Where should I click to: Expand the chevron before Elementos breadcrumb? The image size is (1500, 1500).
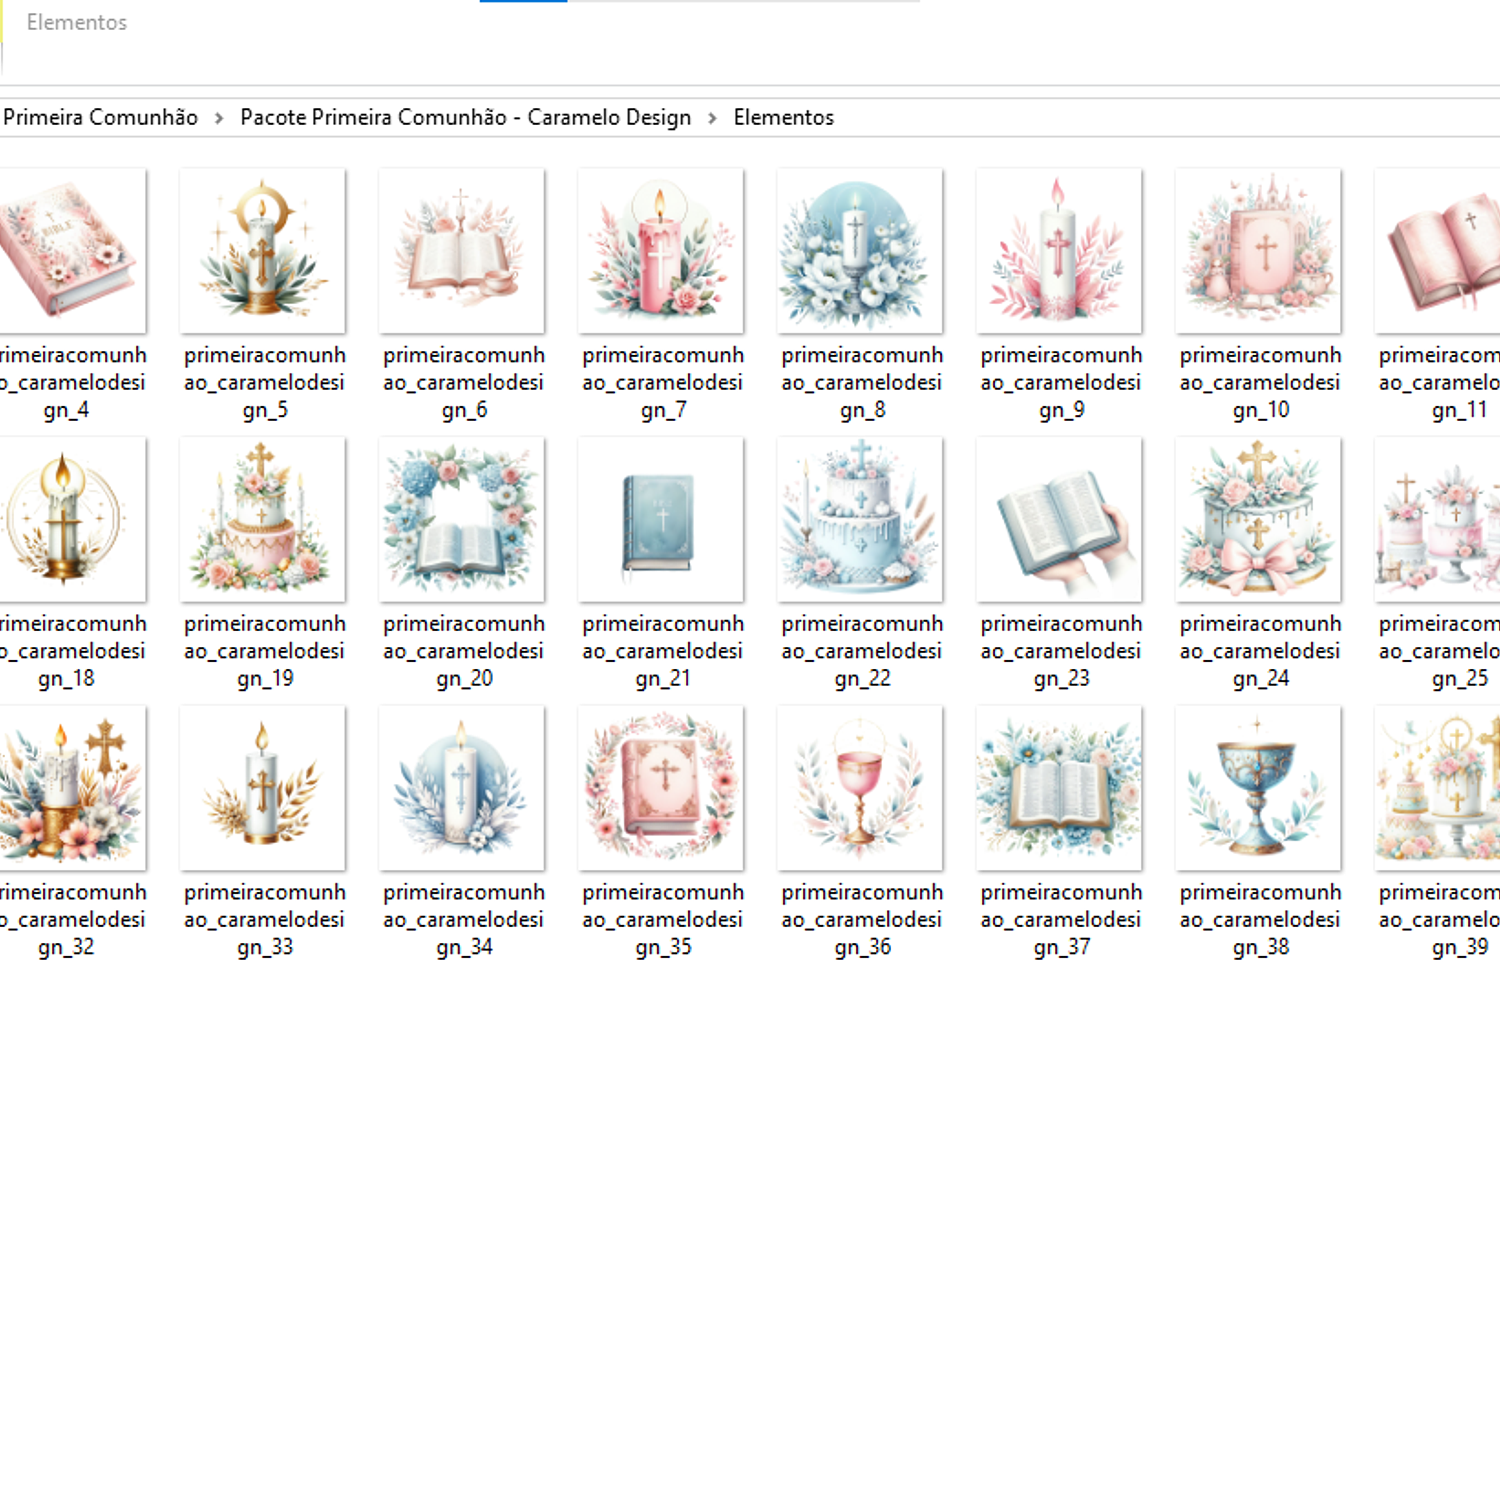click(712, 118)
